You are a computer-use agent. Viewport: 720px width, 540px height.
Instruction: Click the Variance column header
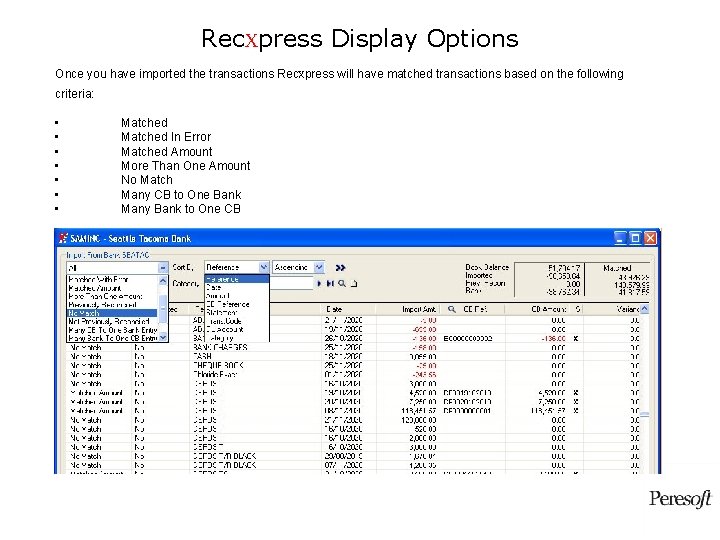627,309
